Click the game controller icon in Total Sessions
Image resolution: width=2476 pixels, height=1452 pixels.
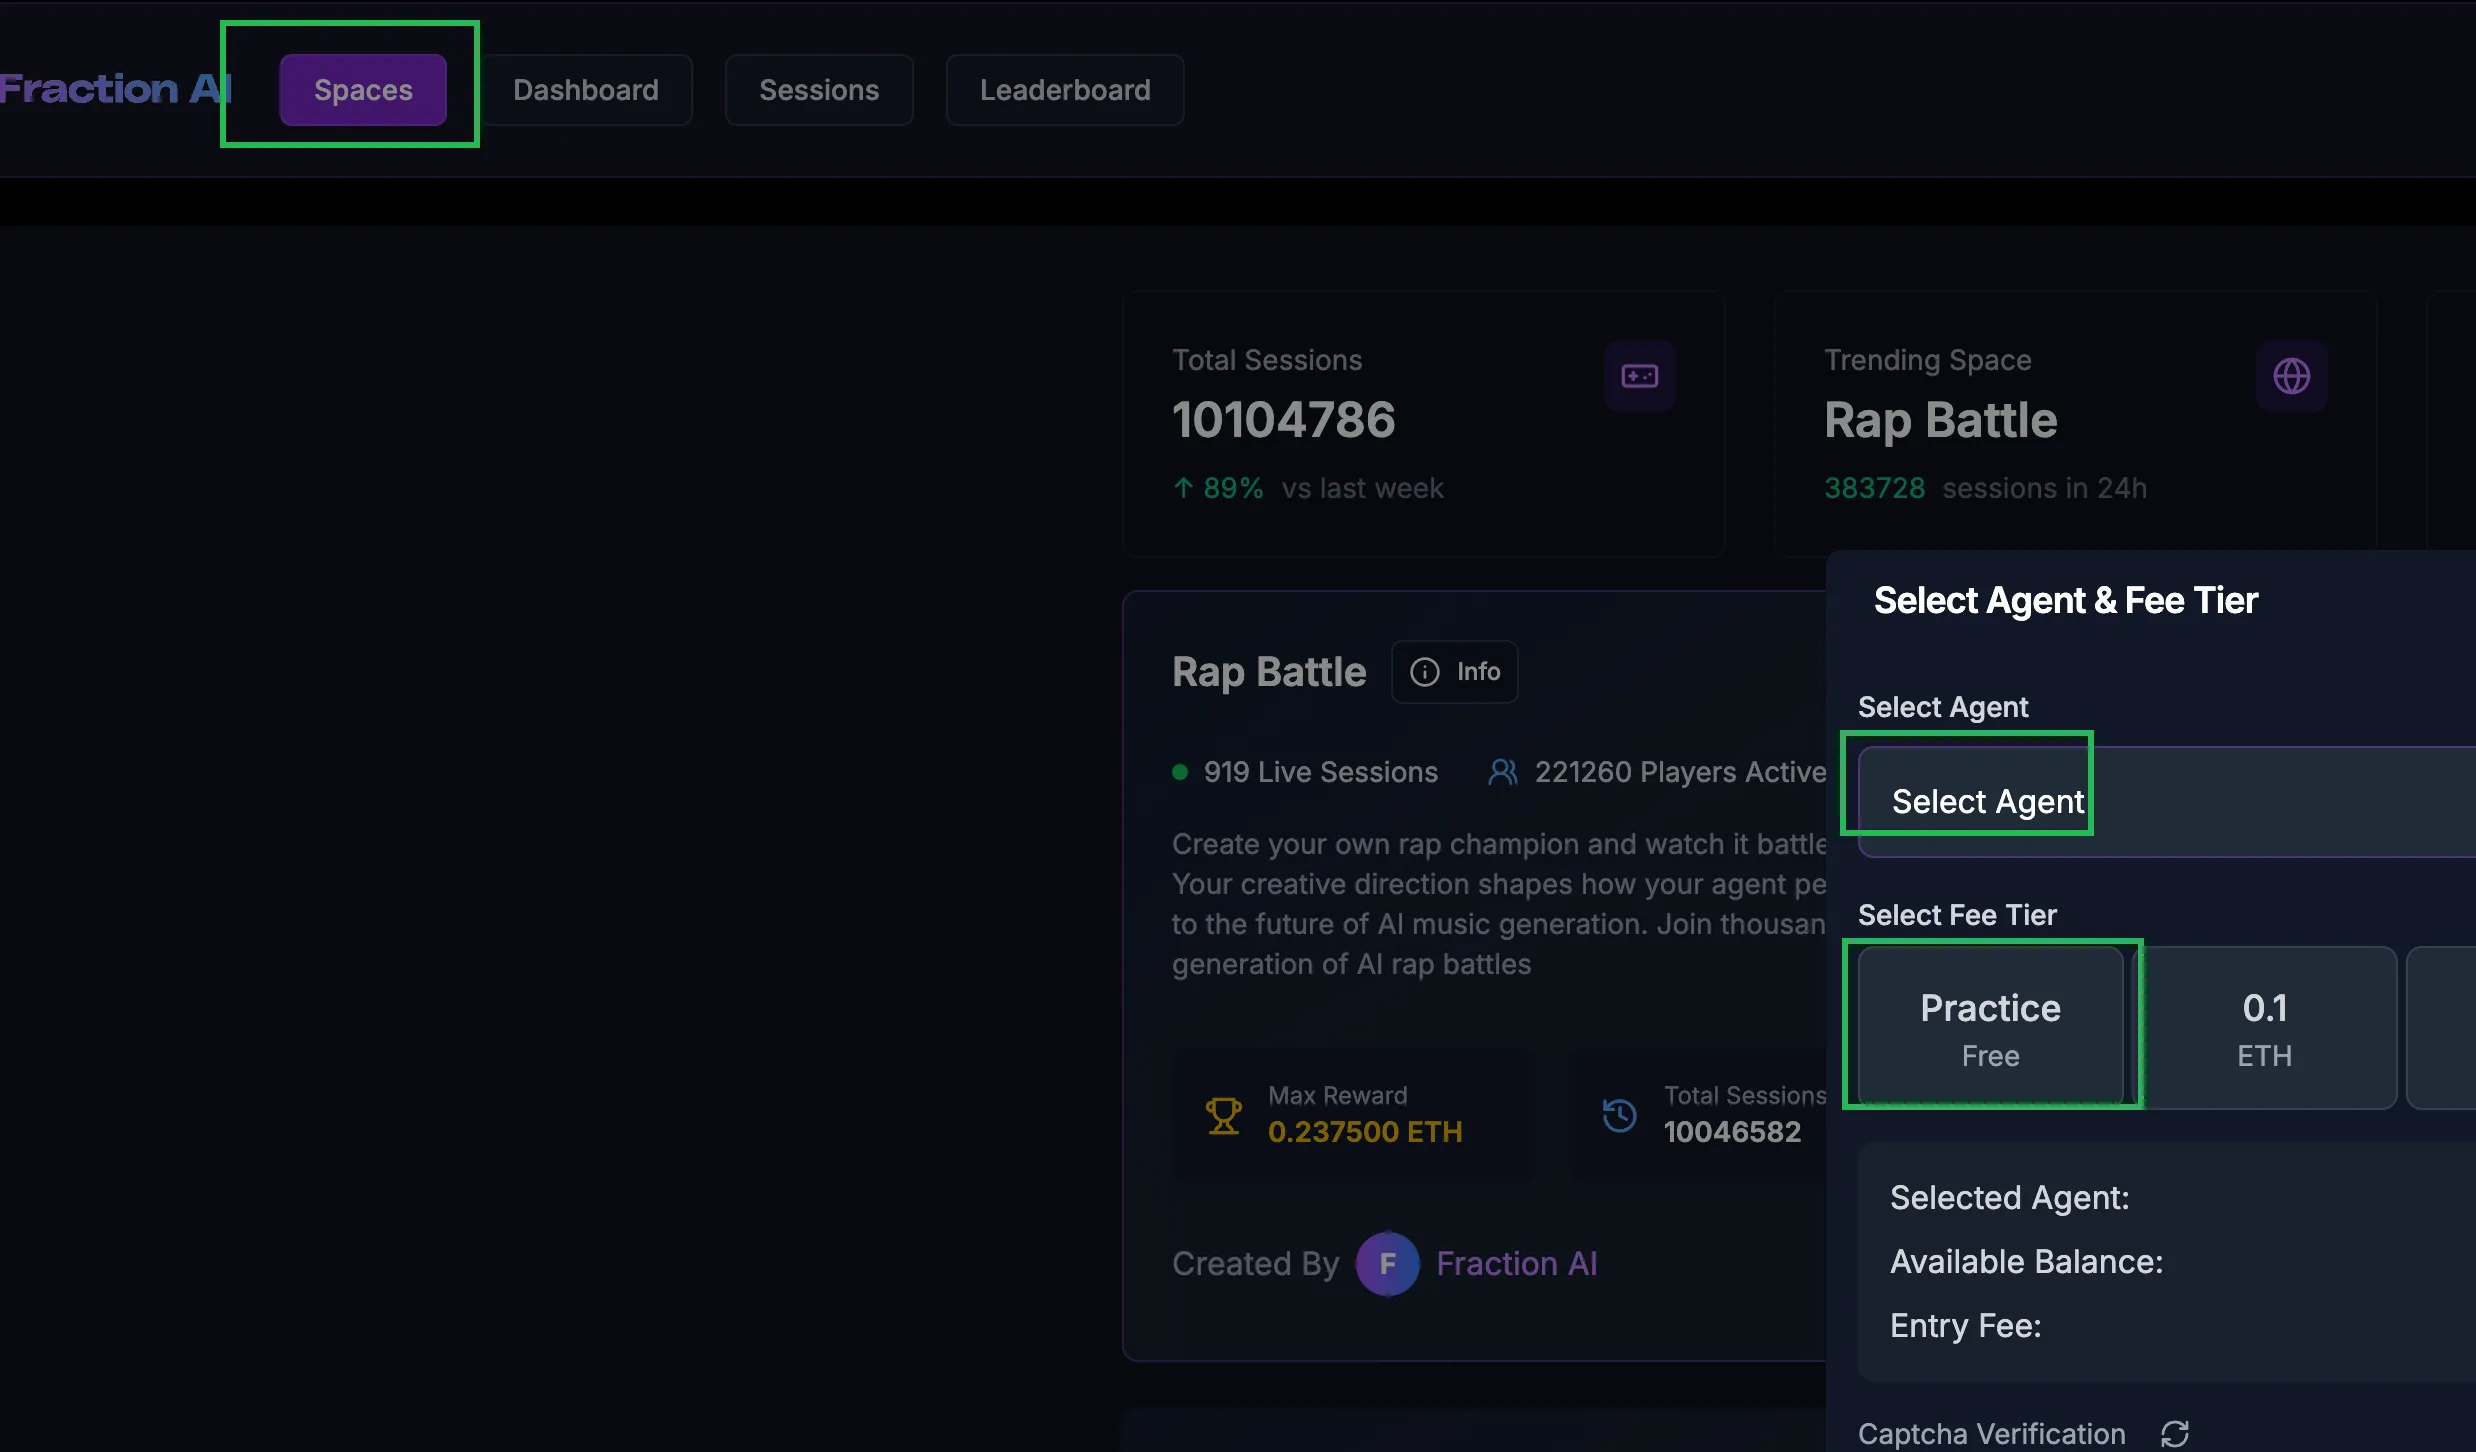(1639, 376)
